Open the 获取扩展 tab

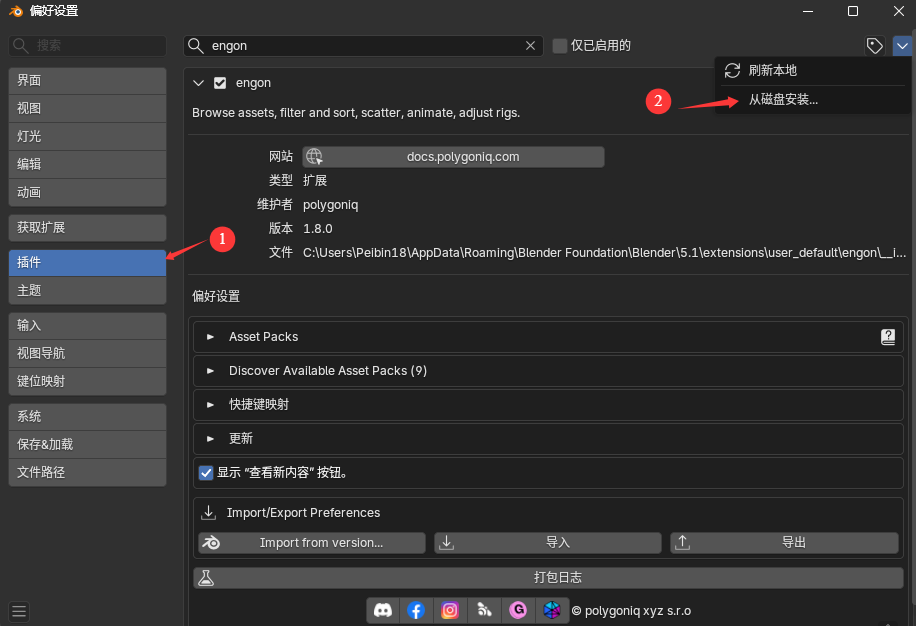(x=88, y=228)
